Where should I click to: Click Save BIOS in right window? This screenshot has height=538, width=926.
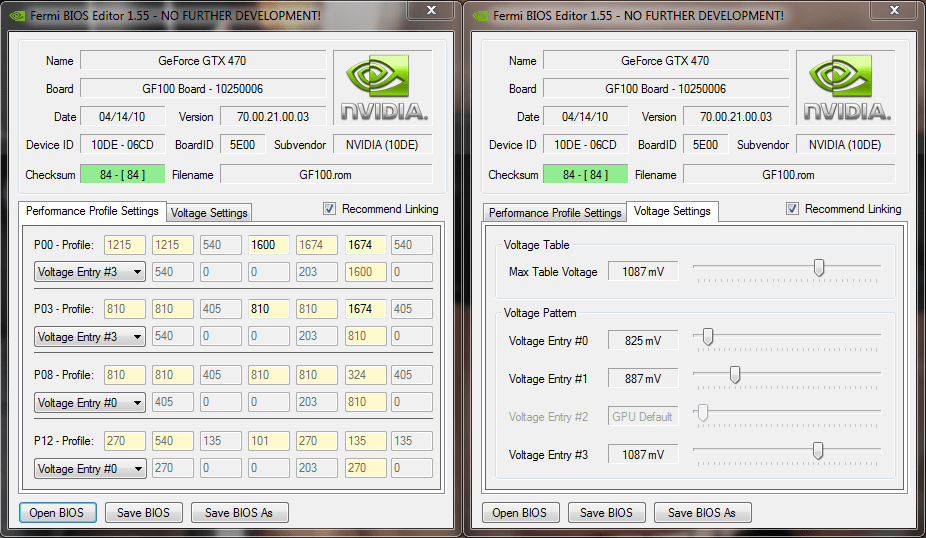(x=607, y=513)
